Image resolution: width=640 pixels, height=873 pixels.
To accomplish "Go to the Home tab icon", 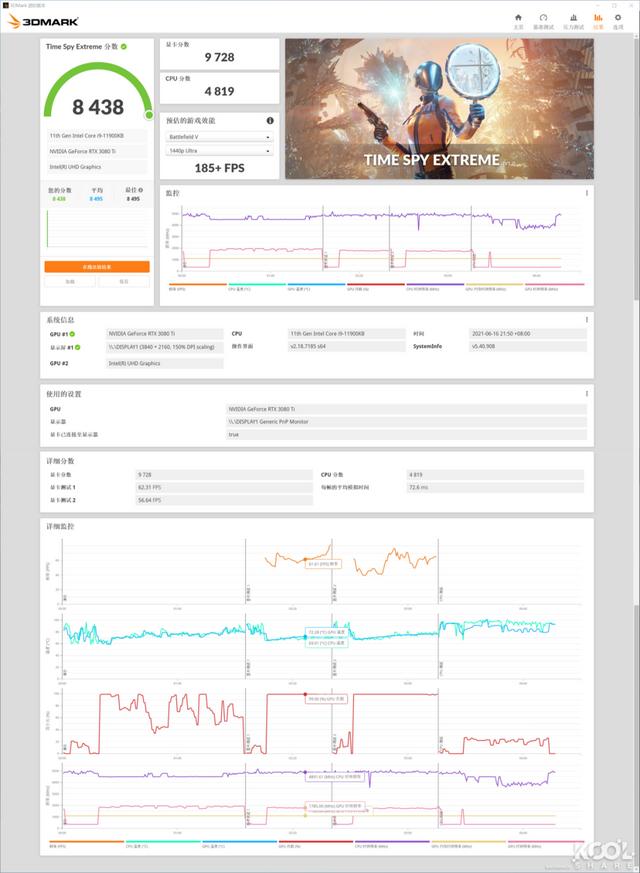I will 518,18.
